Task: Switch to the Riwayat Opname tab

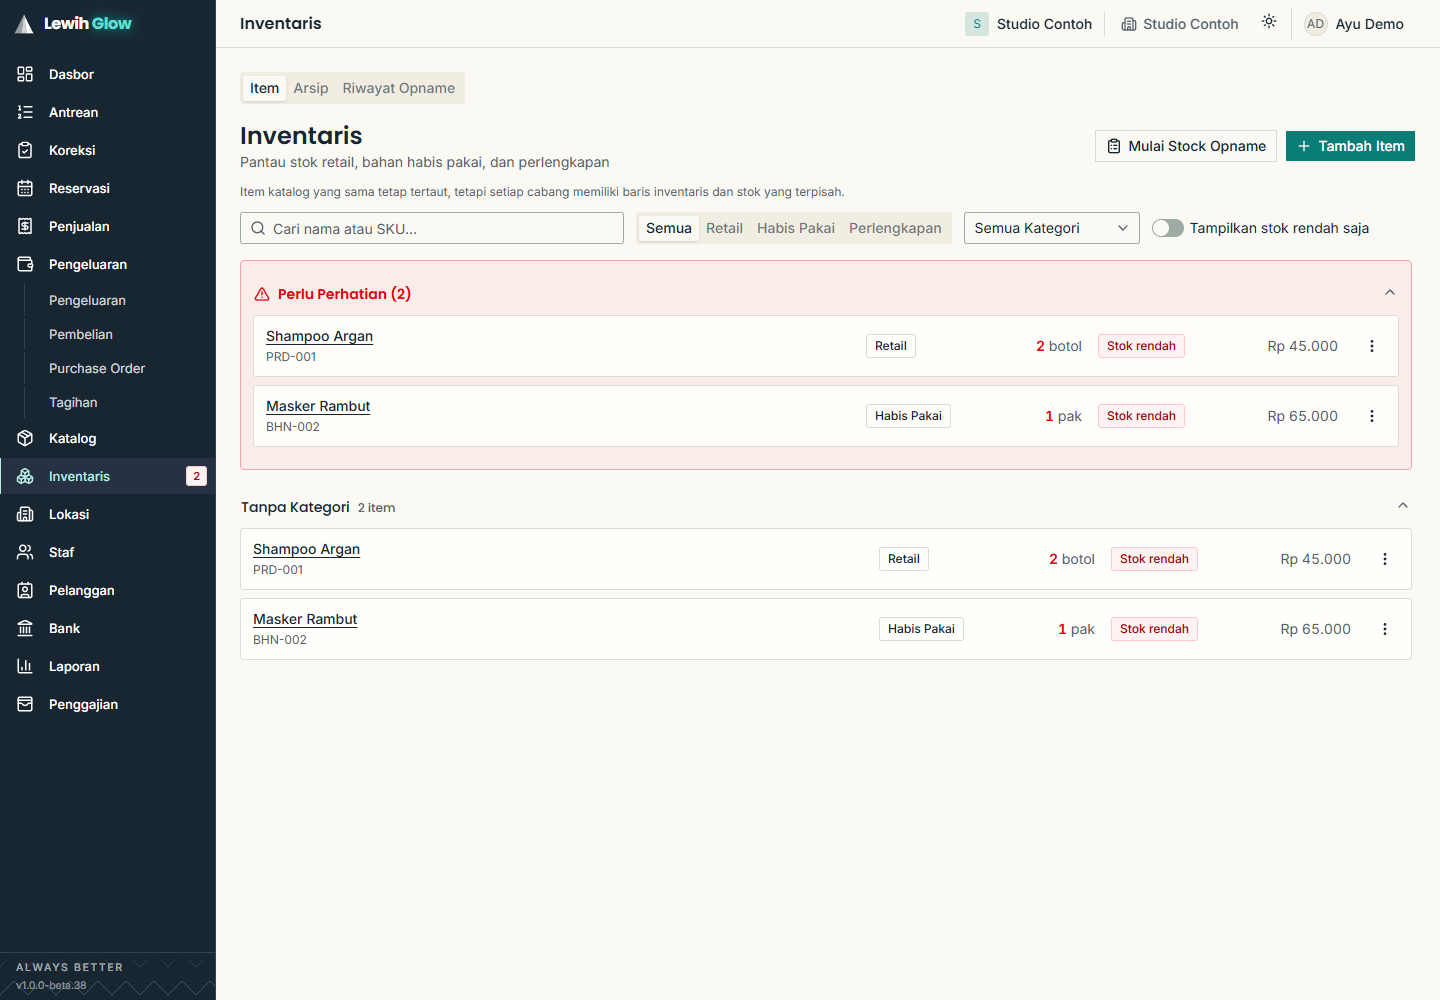Action: 399,88
